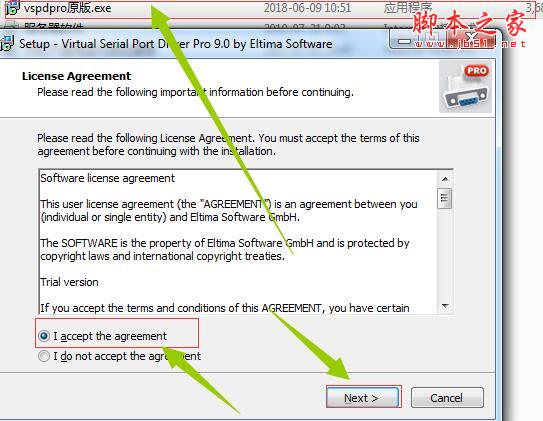Click the scrollbar track below the thumb
This screenshot has height=421, width=543.
[445, 253]
